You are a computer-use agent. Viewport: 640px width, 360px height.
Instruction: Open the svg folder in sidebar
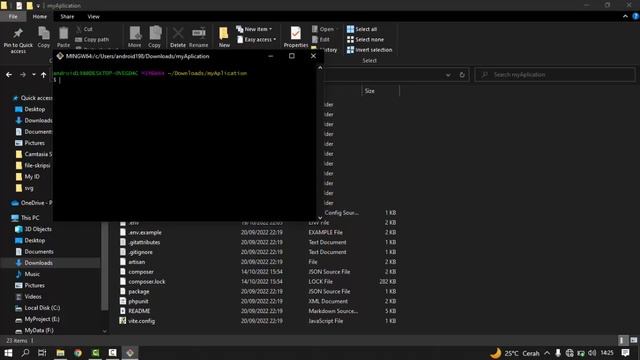click(x=24, y=188)
